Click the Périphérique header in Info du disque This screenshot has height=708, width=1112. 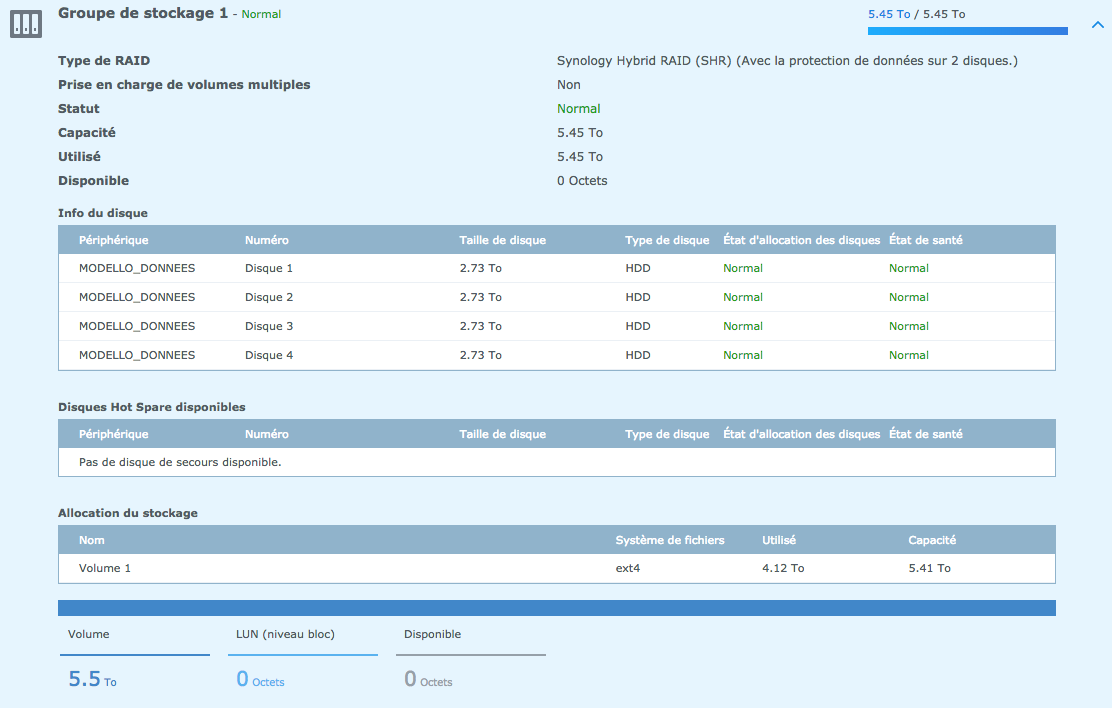click(113, 240)
